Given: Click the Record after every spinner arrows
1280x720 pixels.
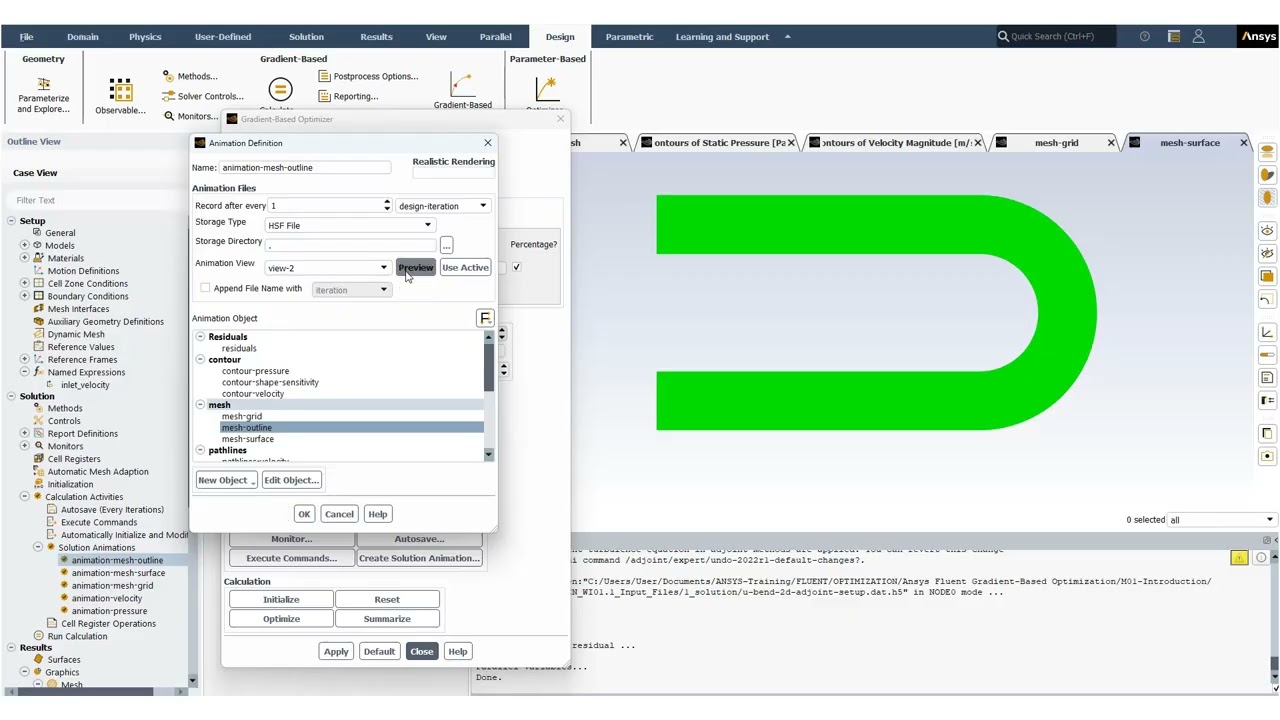Looking at the screenshot, I should click(387, 206).
